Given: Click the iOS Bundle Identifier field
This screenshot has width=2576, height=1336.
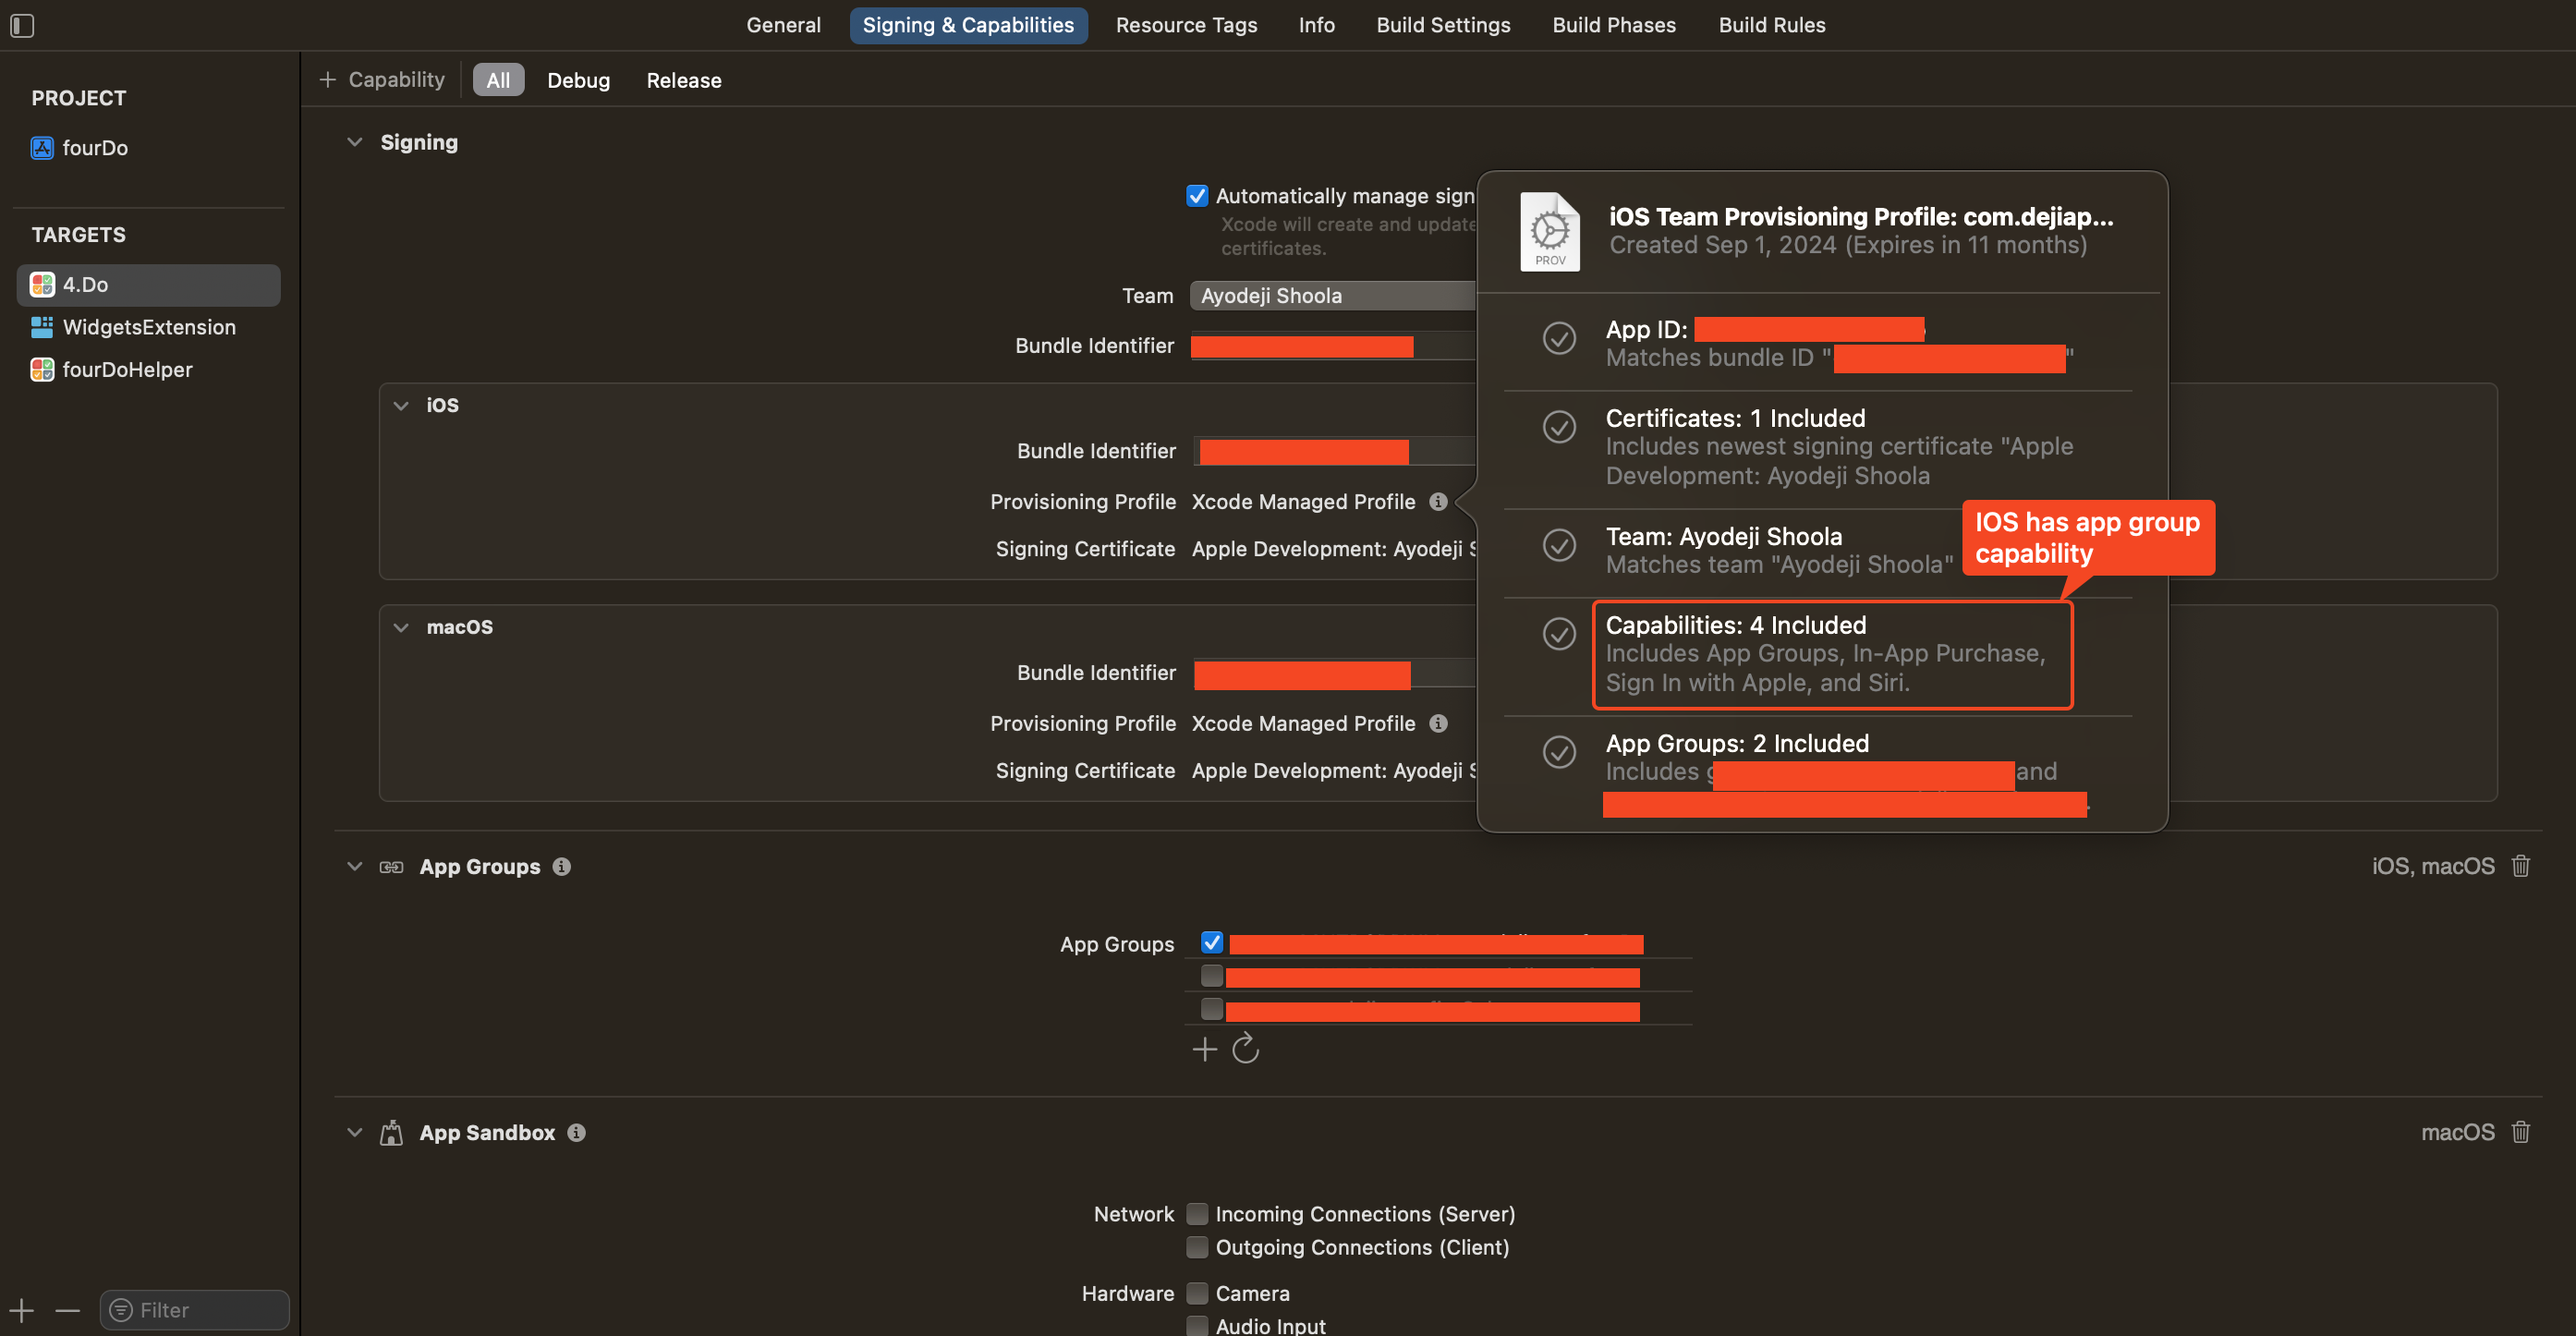Looking at the screenshot, I should [x=1333, y=452].
